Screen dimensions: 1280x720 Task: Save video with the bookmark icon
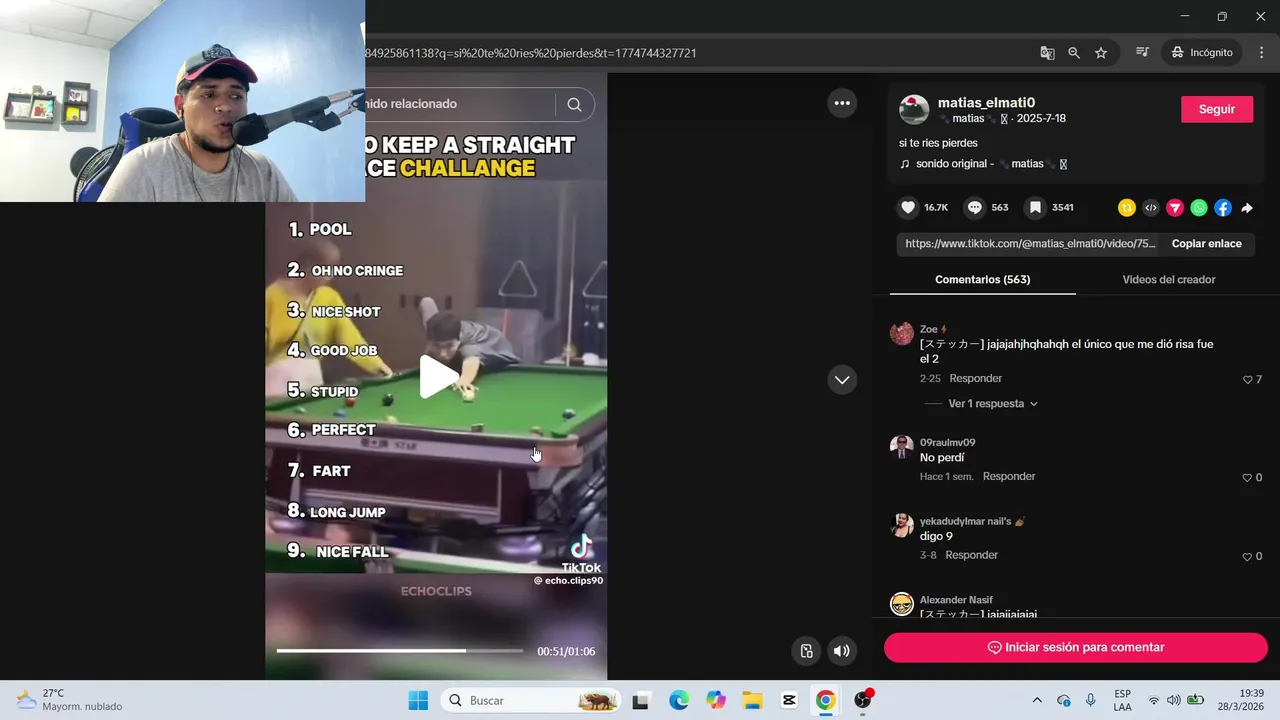click(x=1035, y=208)
